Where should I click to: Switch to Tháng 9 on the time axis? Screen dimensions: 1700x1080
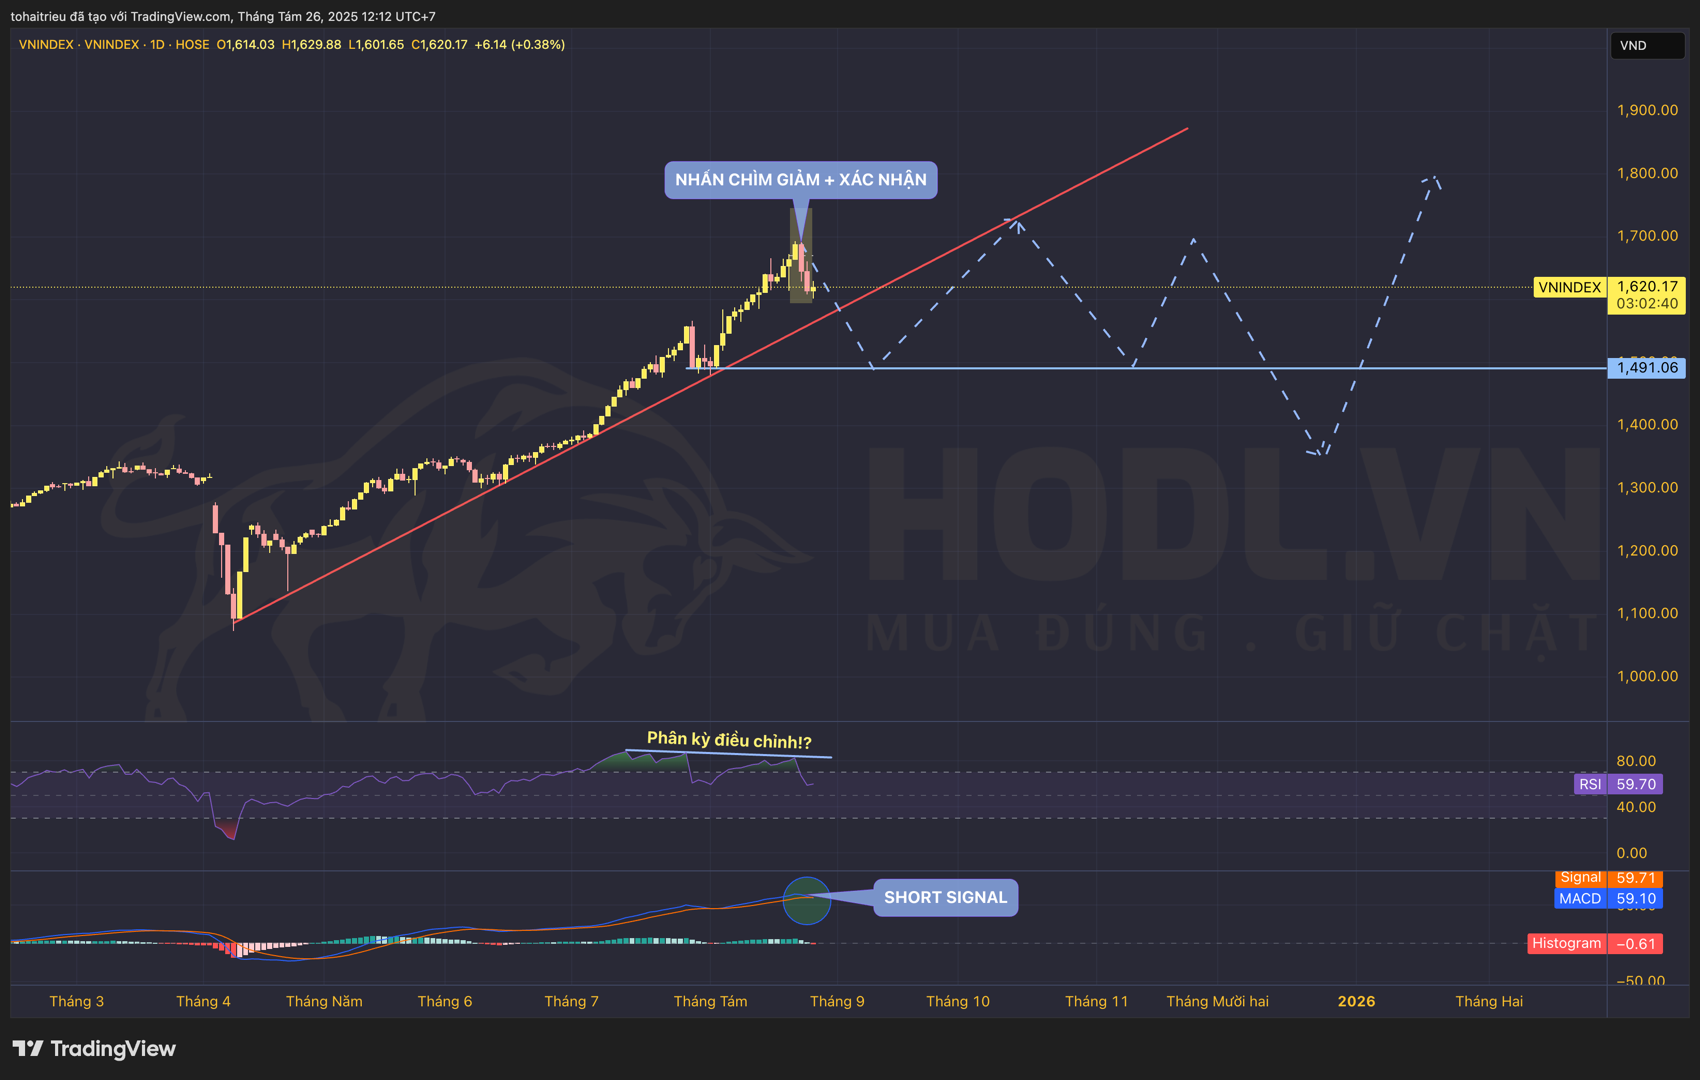click(837, 1000)
